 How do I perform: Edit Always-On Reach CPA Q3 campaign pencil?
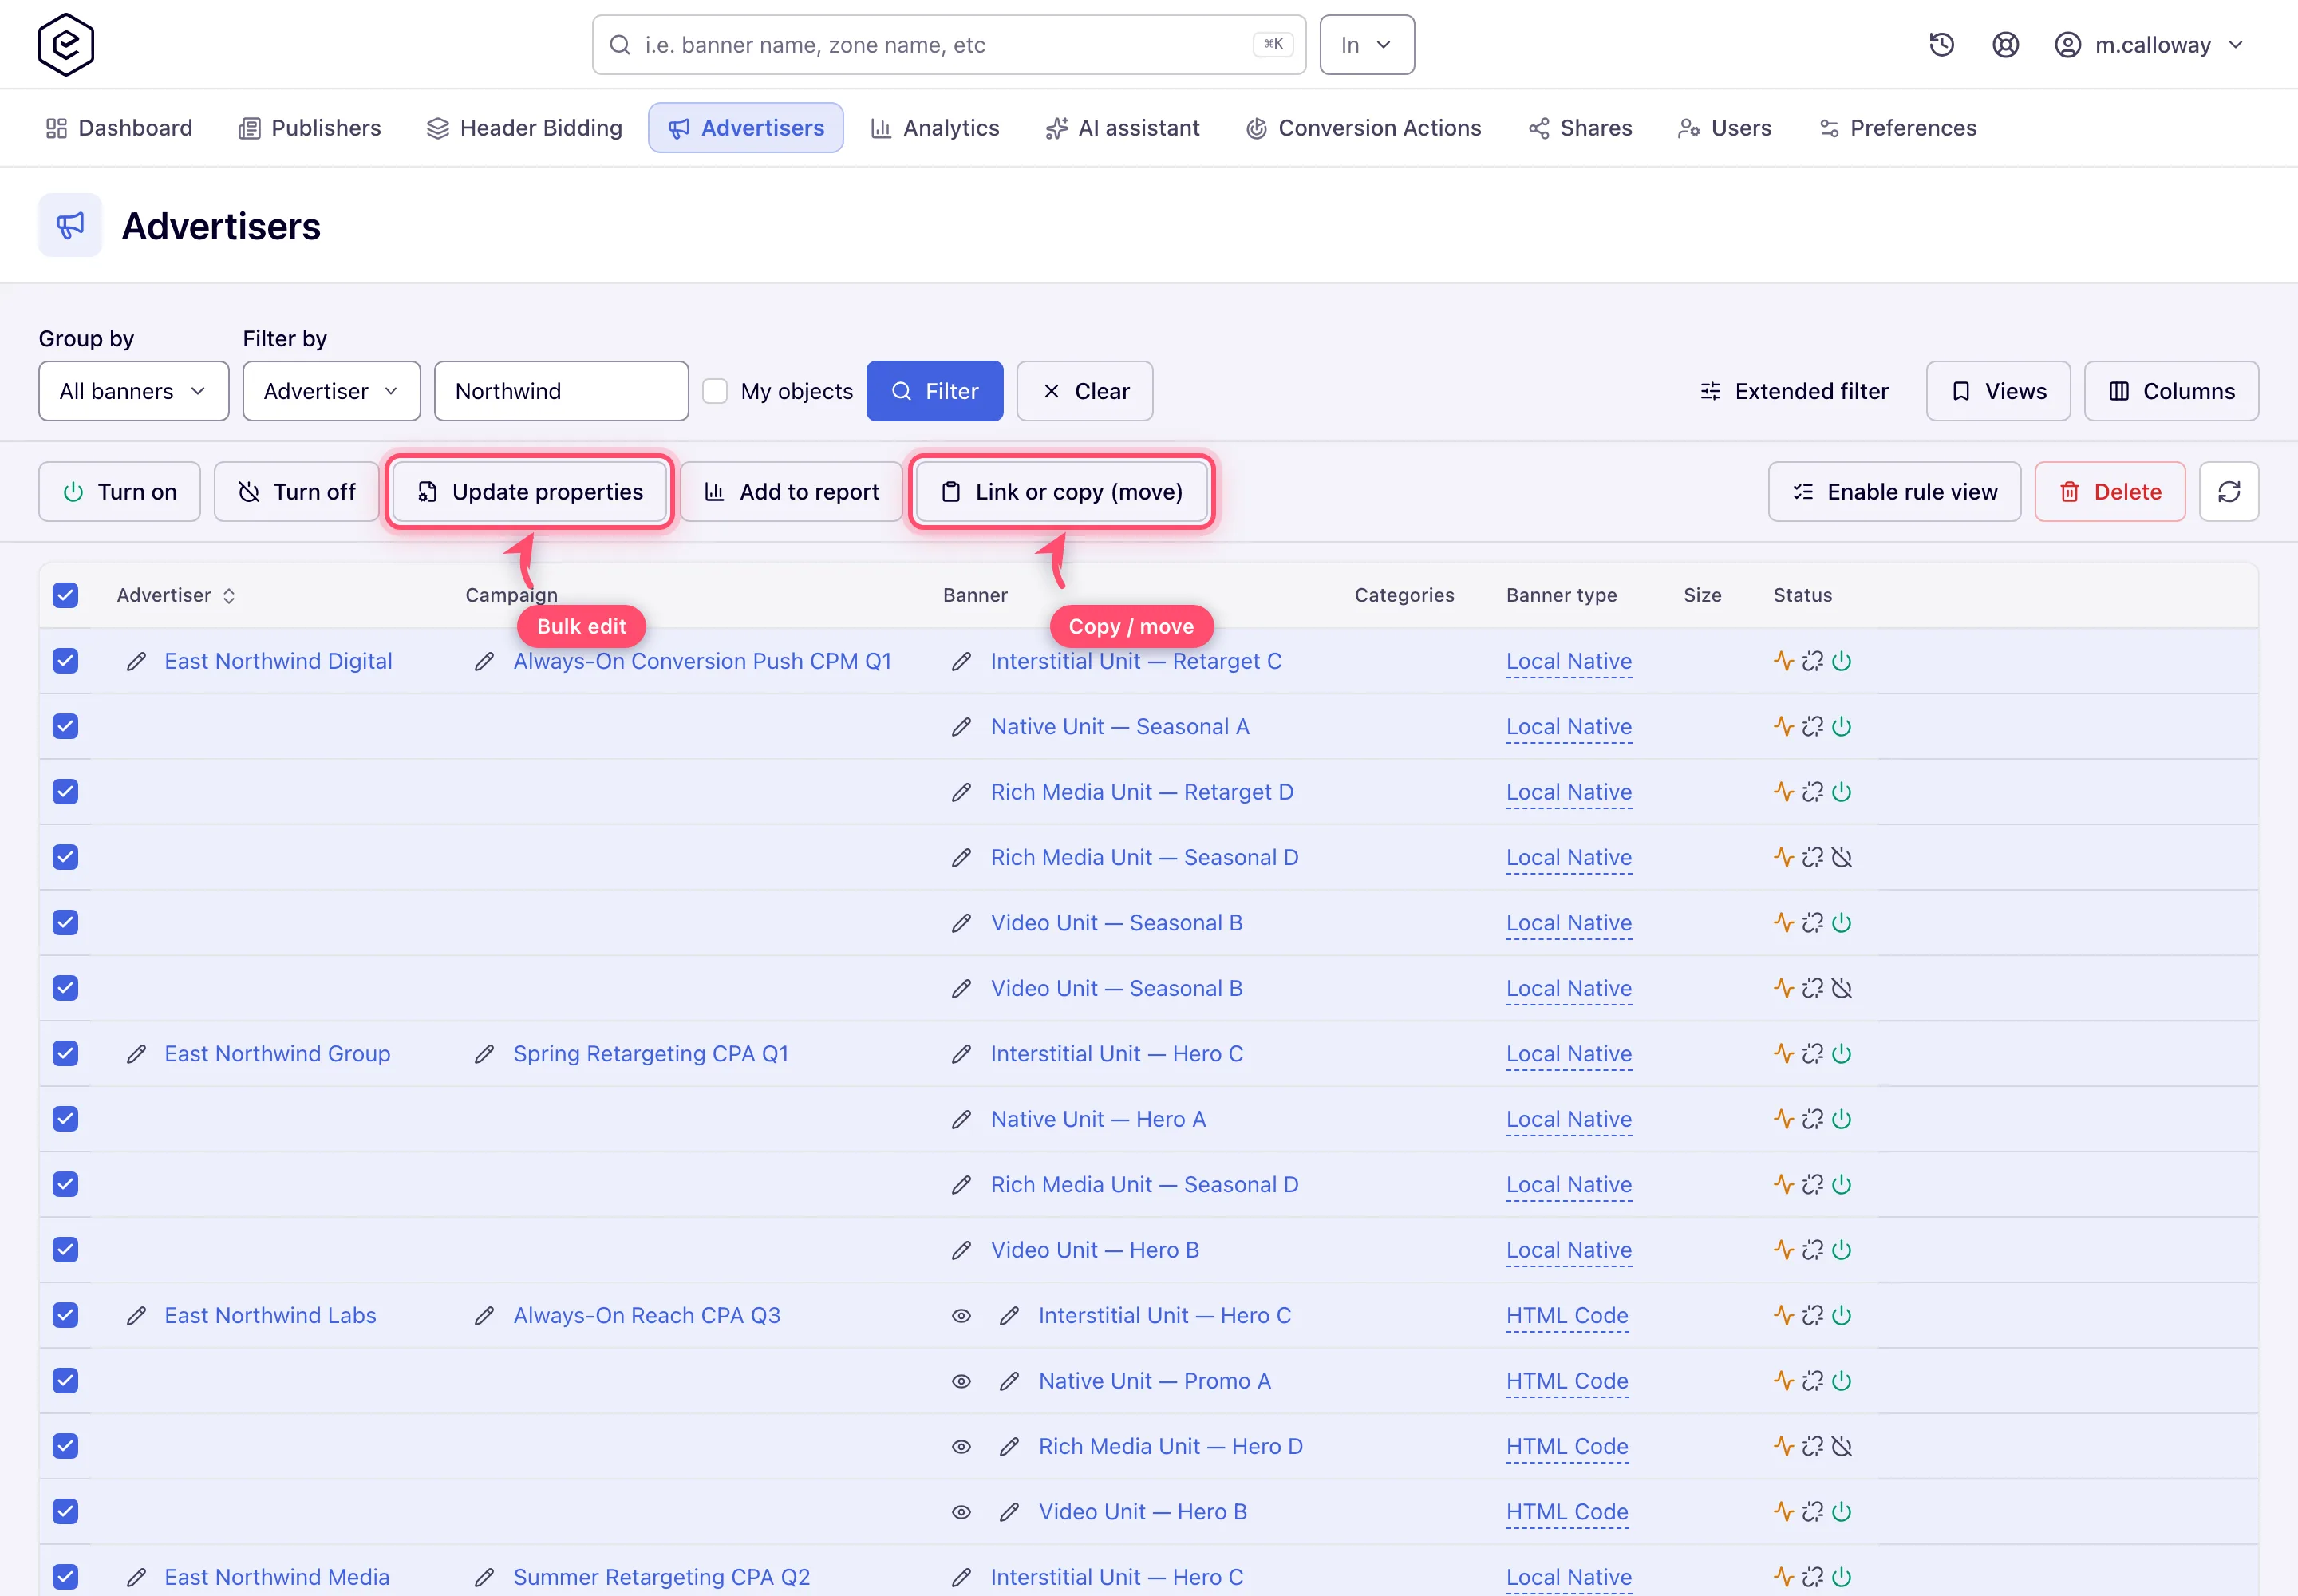point(484,1316)
